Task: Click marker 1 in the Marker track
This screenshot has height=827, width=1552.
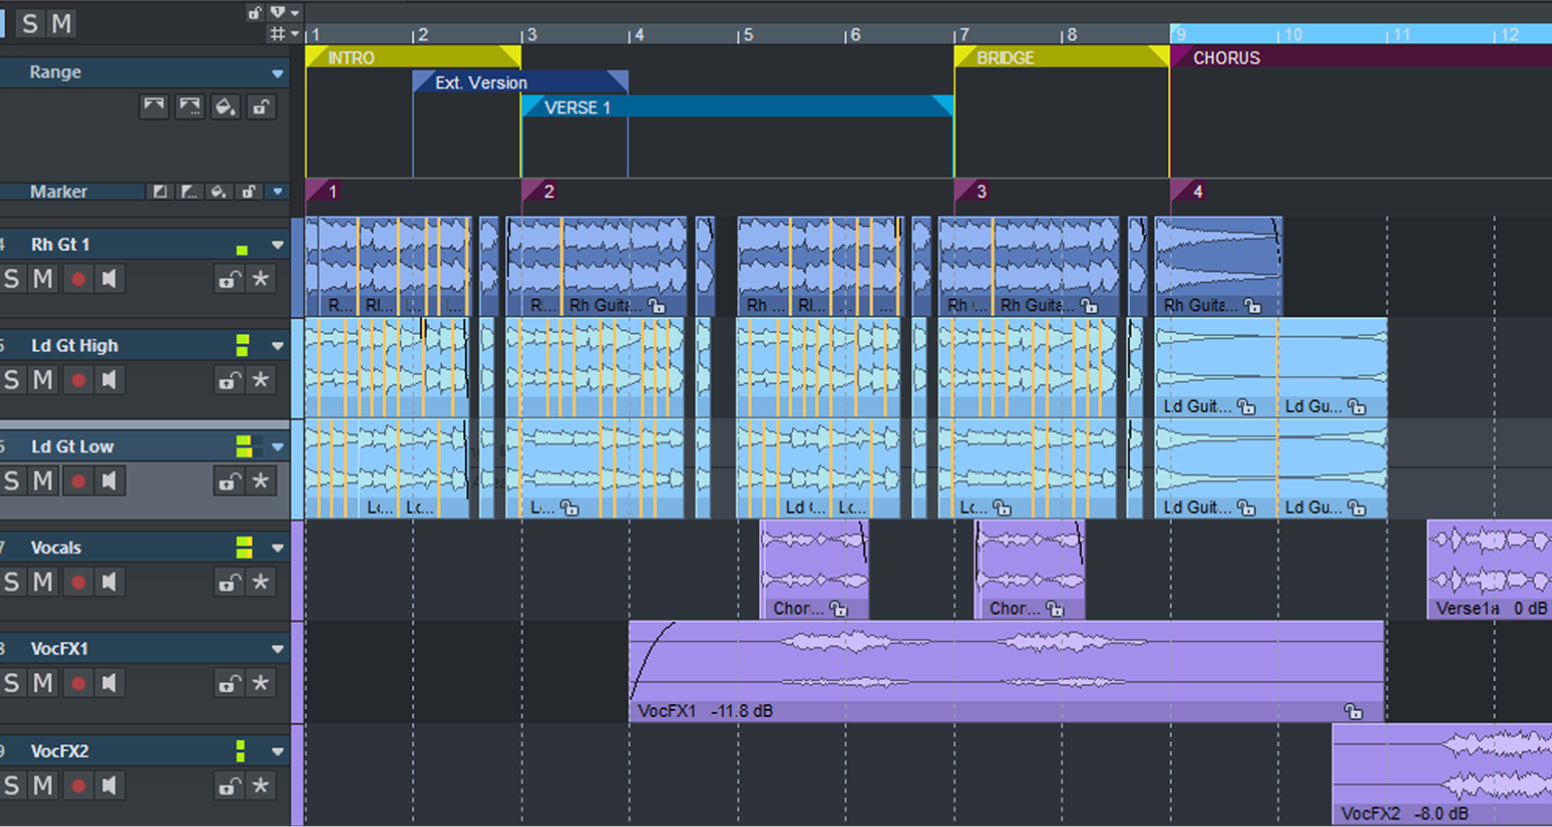Action: (x=322, y=191)
